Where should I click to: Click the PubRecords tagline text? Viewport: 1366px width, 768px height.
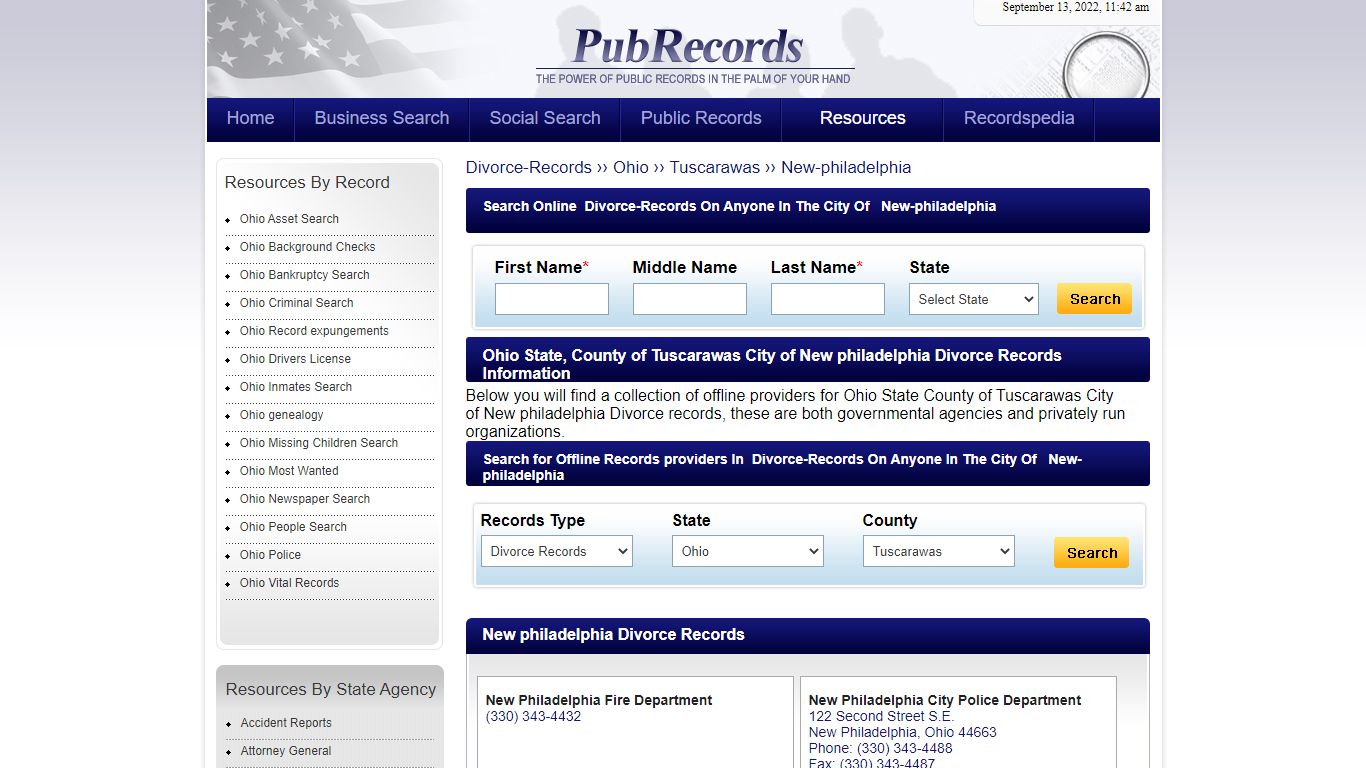pyautogui.click(x=693, y=79)
